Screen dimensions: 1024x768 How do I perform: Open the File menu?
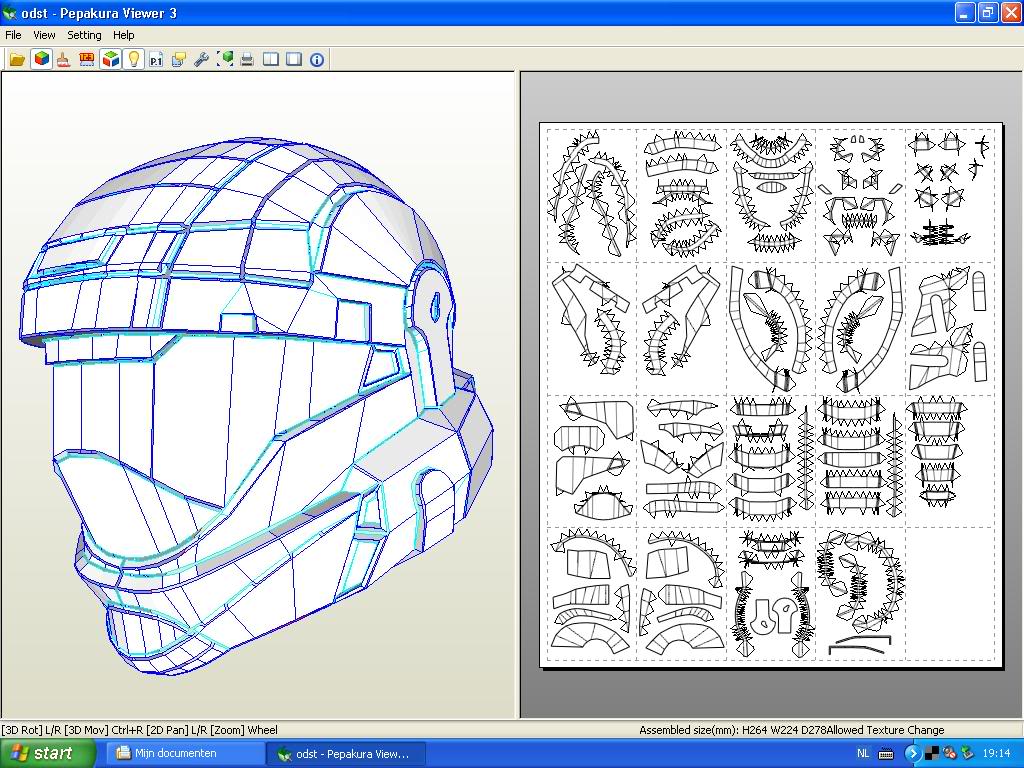[x=13, y=35]
